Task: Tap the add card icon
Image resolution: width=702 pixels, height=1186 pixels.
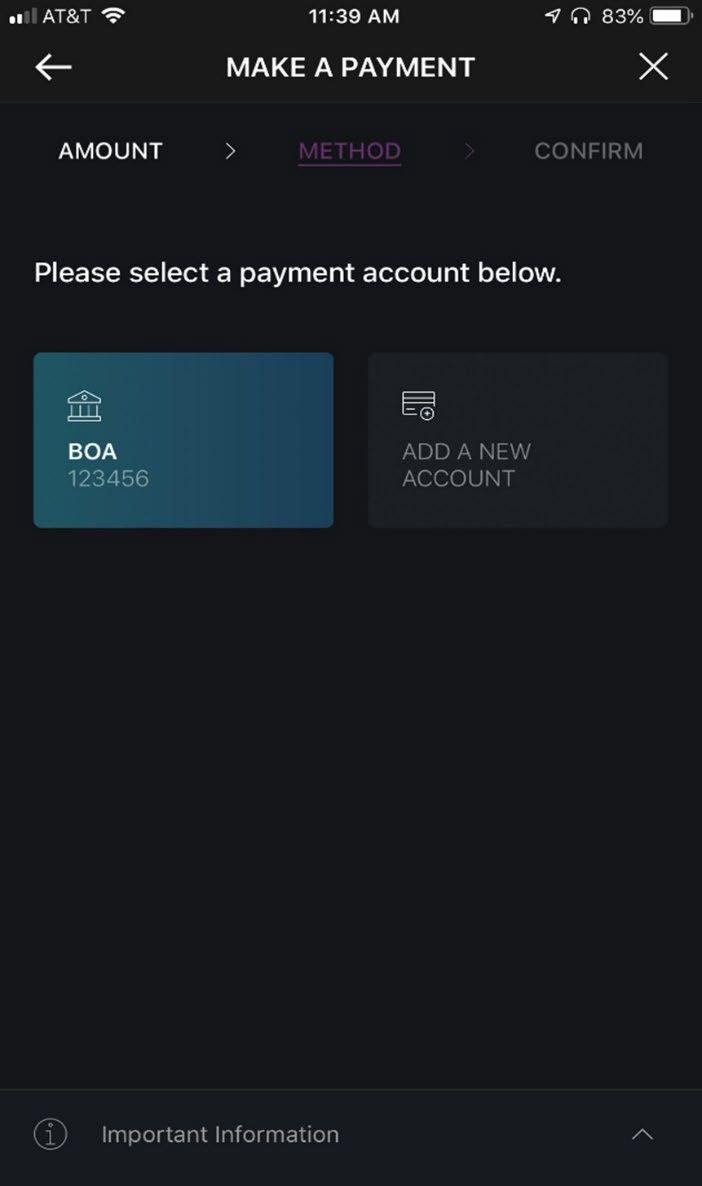Action: 418,405
